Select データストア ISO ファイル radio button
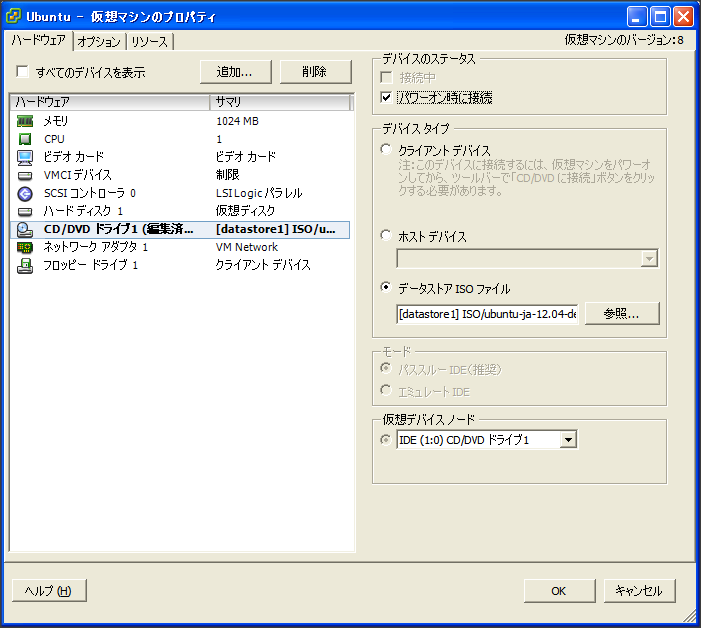This screenshot has height=628, width=701. point(386,287)
